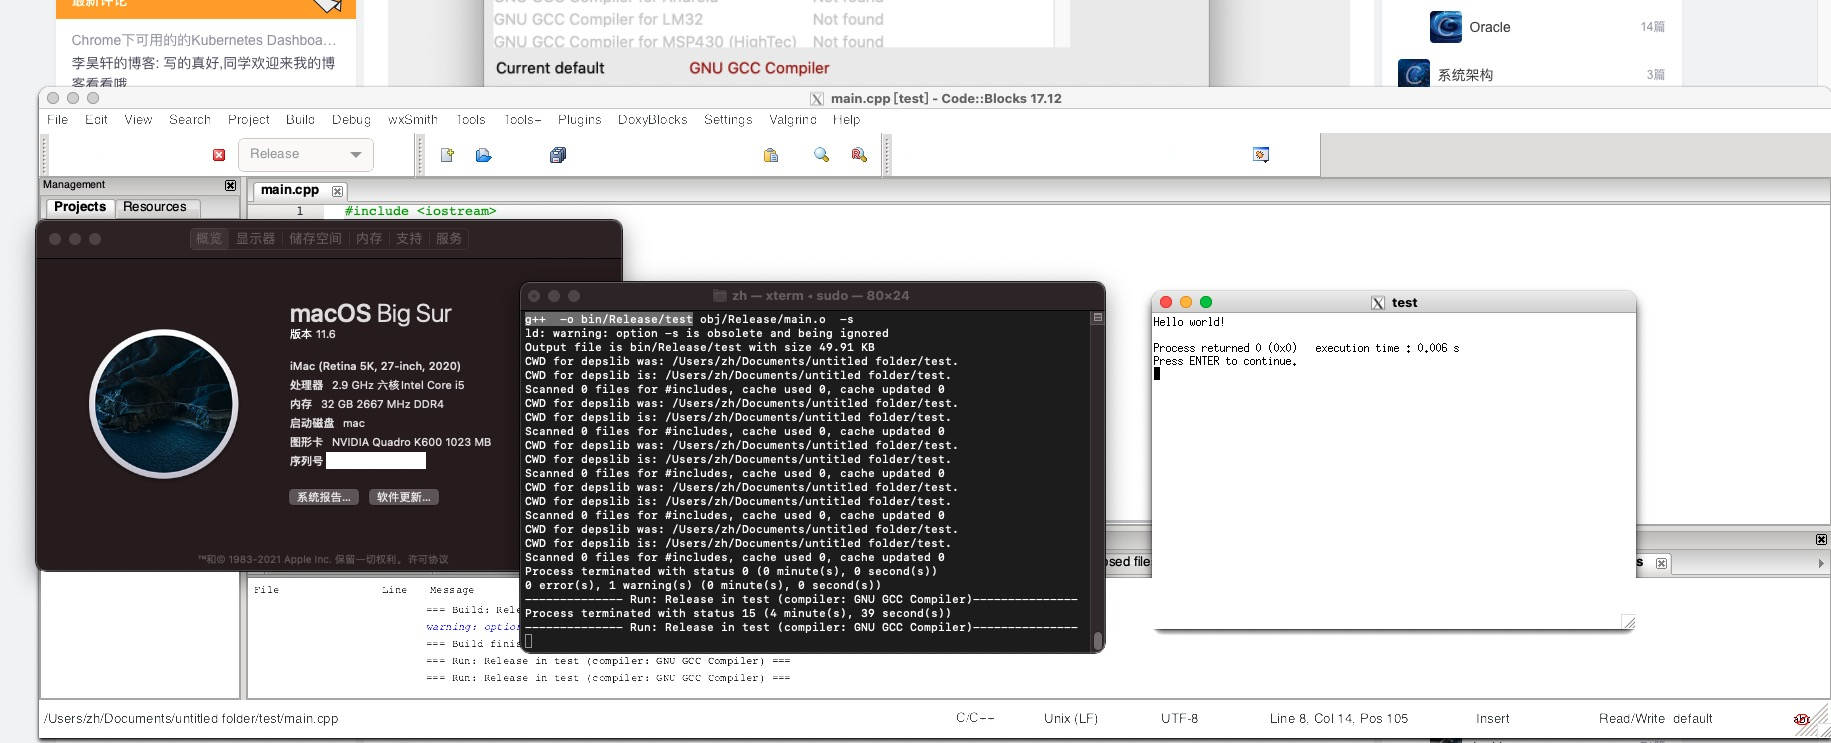Switch to the Projects tab
Image resolution: width=1831 pixels, height=743 pixels.
[80, 207]
